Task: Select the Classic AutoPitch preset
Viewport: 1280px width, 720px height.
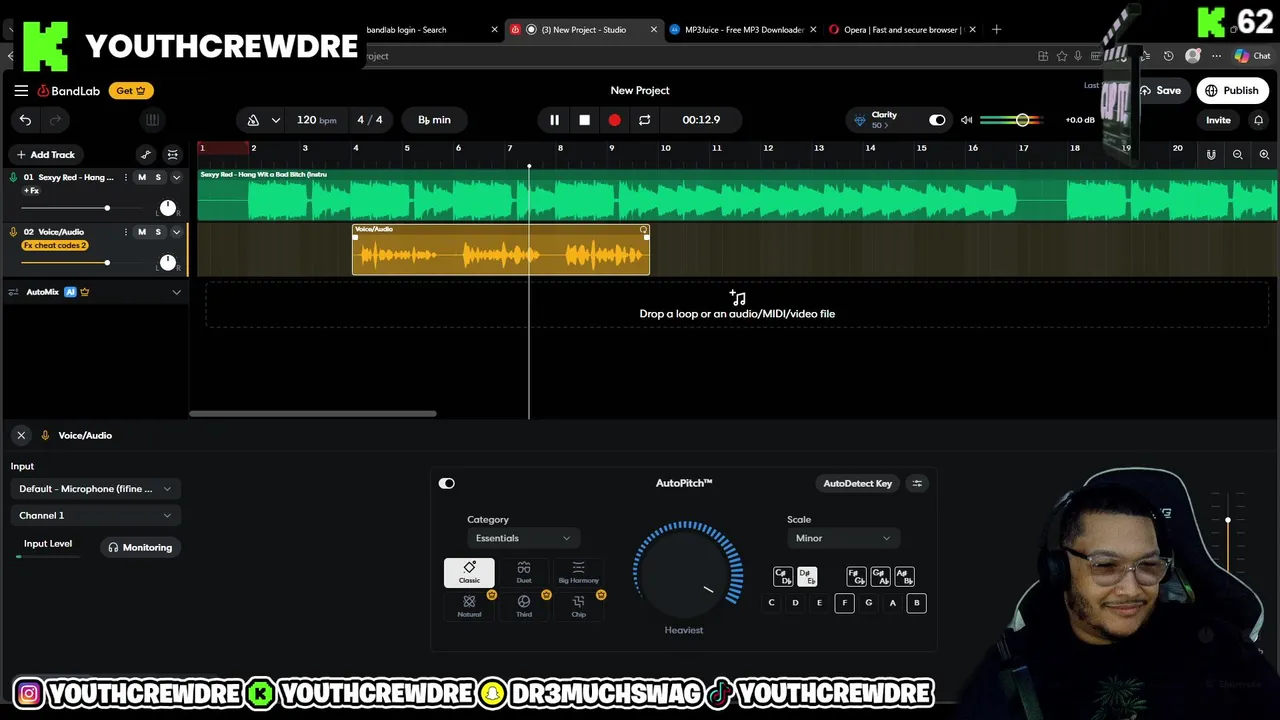Action: 469,572
